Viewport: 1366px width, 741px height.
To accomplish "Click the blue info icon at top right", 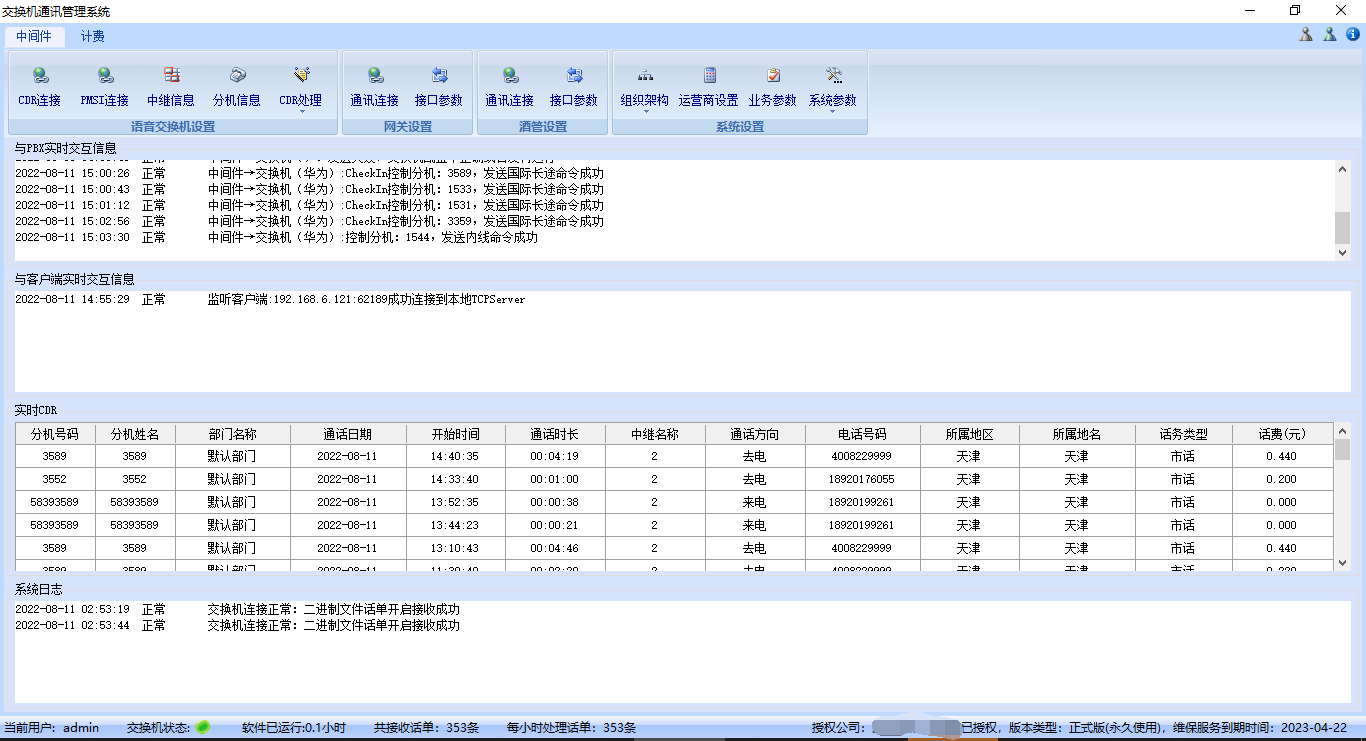I will [x=1353, y=34].
